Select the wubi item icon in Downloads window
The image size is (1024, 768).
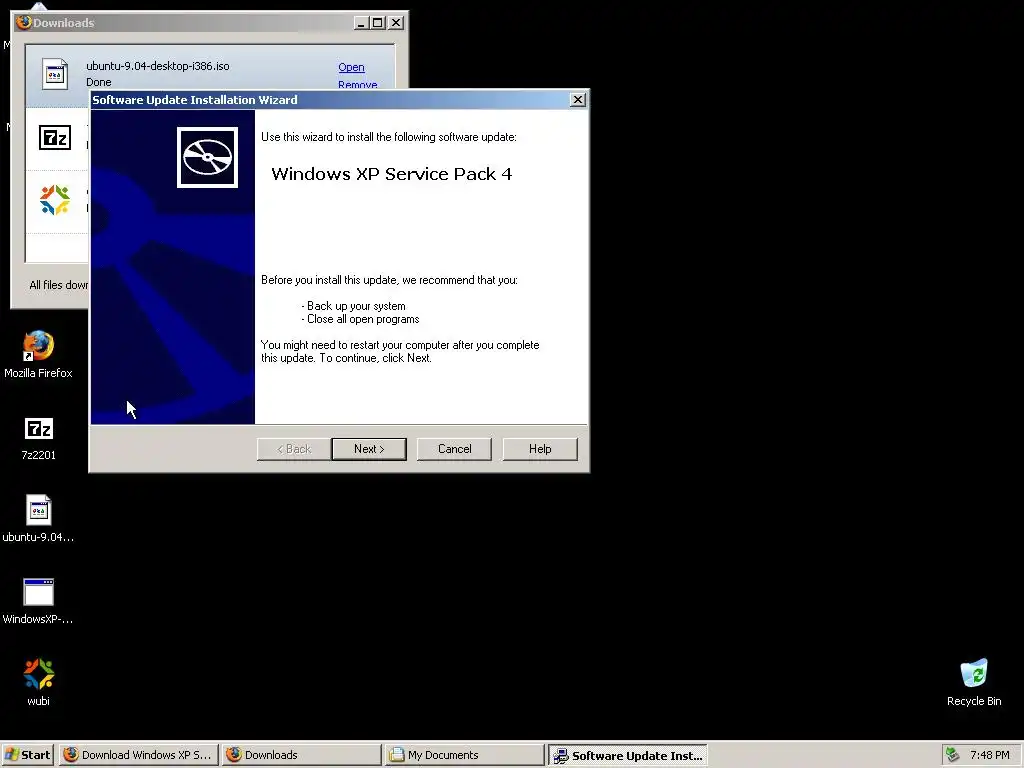coord(55,200)
